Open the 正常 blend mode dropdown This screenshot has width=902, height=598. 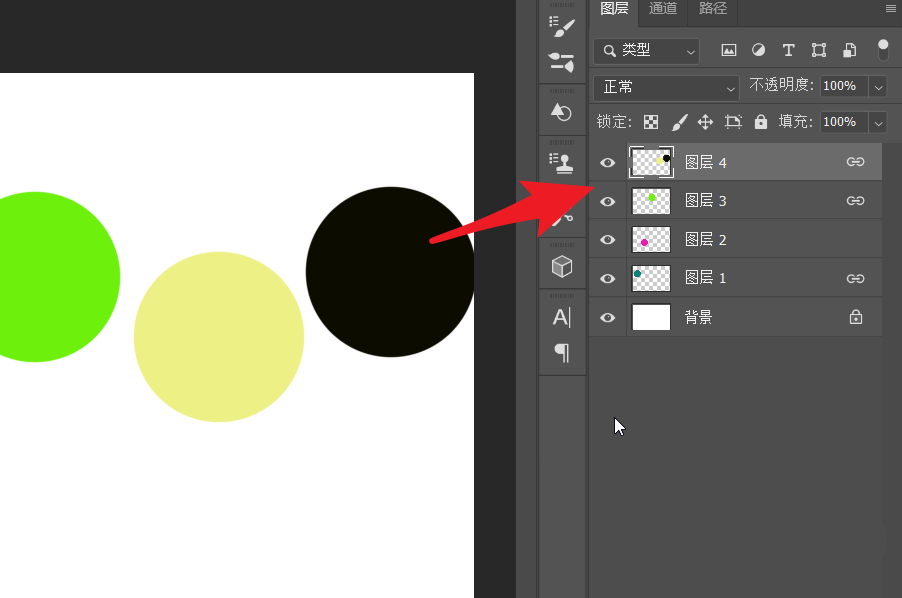tap(666, 87)
